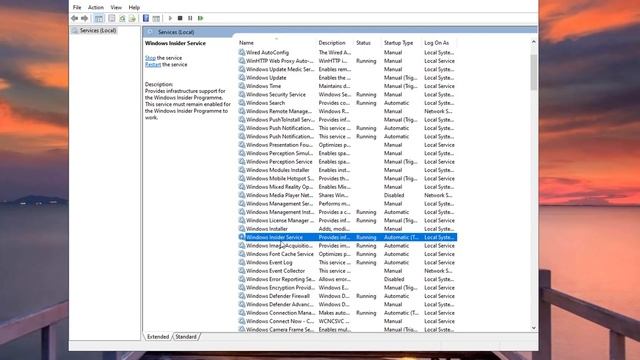This screenshot has width=640, height=360.
Task: Click the Restart the service link
Action: pos(153,64)
